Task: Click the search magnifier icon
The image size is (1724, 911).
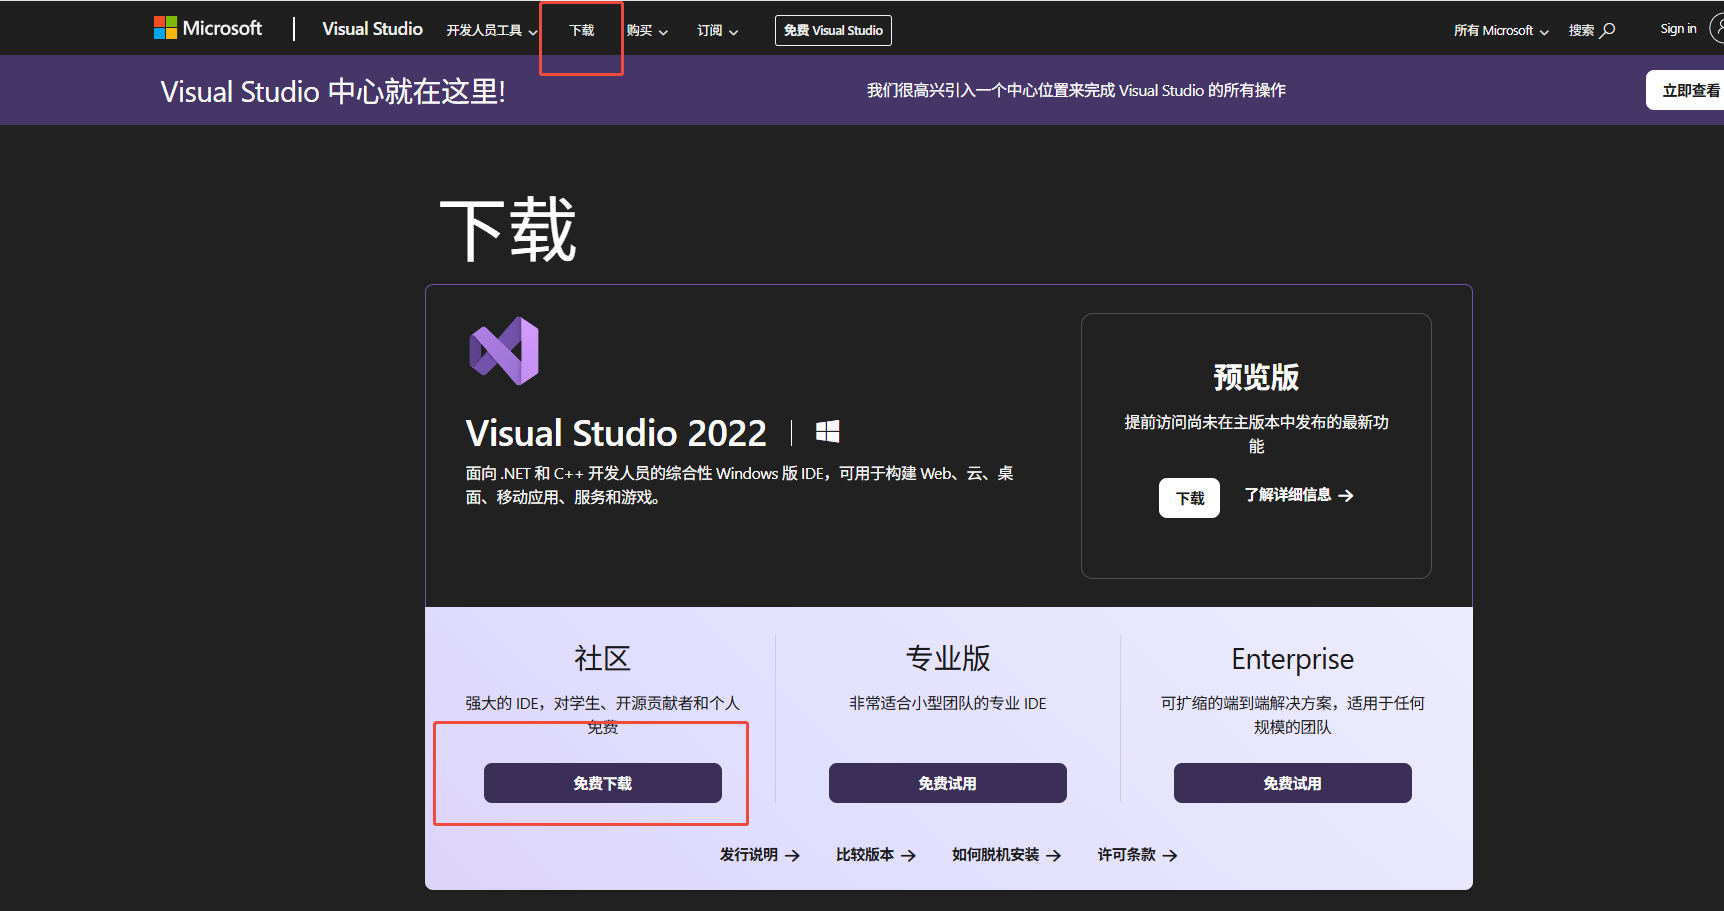Action: (1608, 30)
